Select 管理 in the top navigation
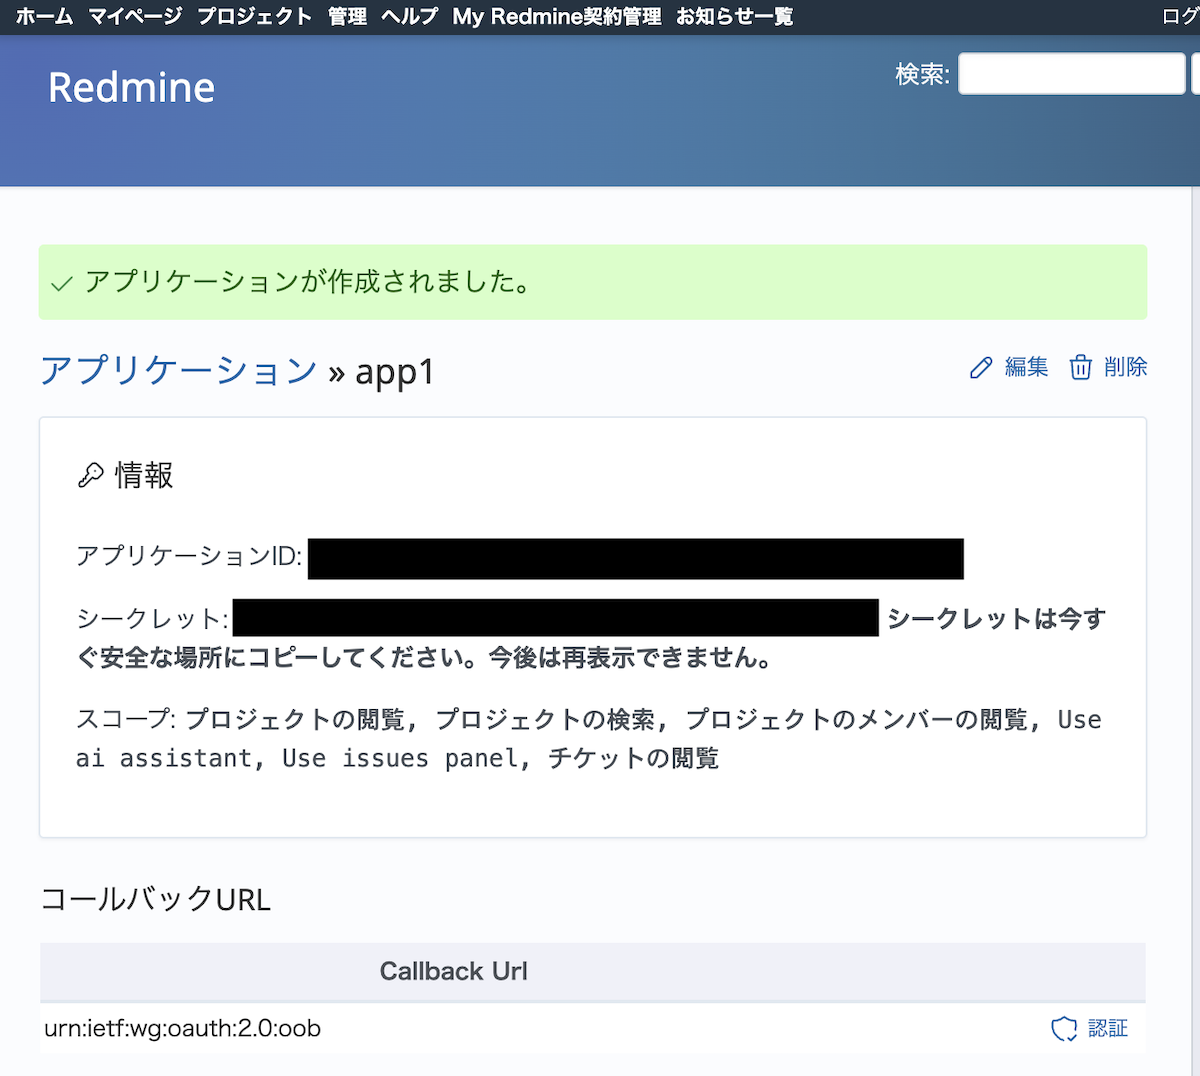 click(347, 16)
